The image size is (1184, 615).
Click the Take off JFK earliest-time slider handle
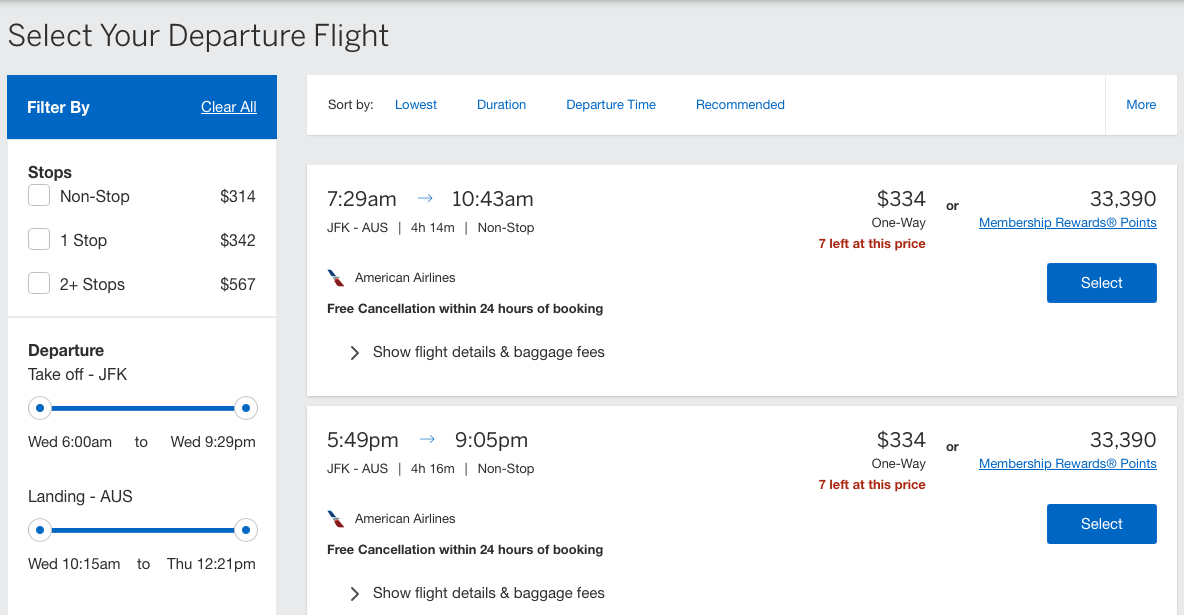tap(40, 408)
